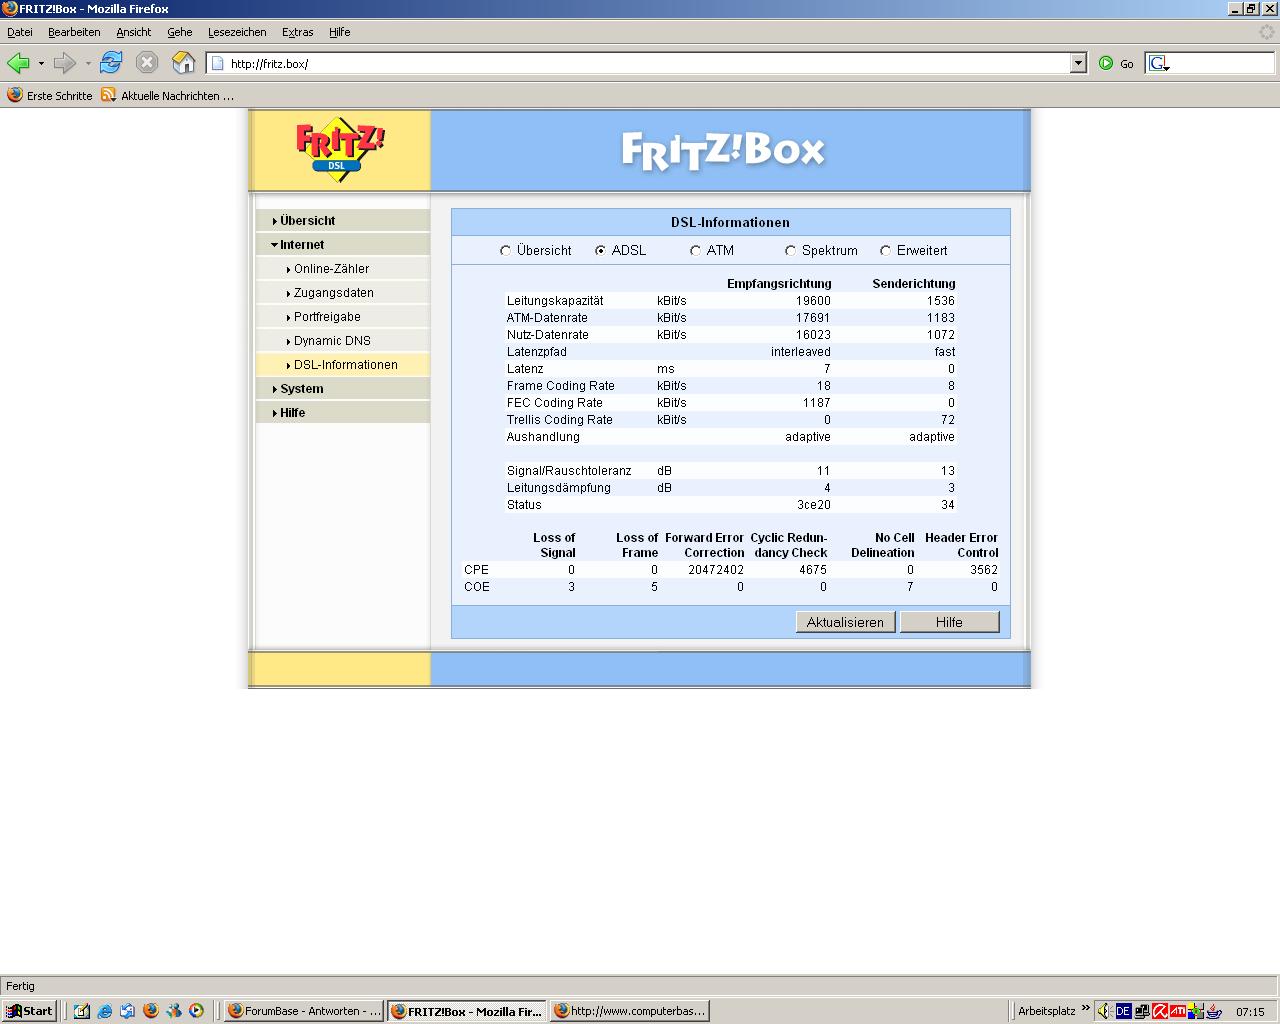Click the volume speaker tray icon

(1105, 1011)
